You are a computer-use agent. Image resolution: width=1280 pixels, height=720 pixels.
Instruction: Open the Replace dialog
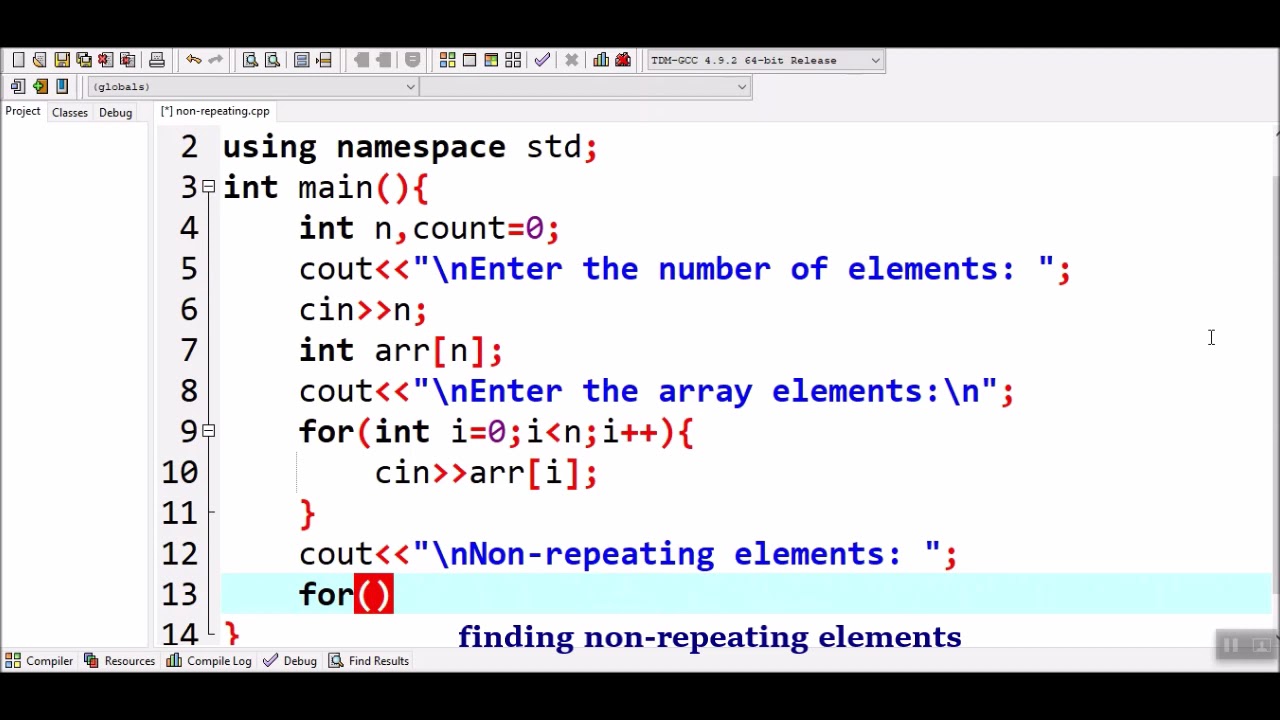click(272, 60)
